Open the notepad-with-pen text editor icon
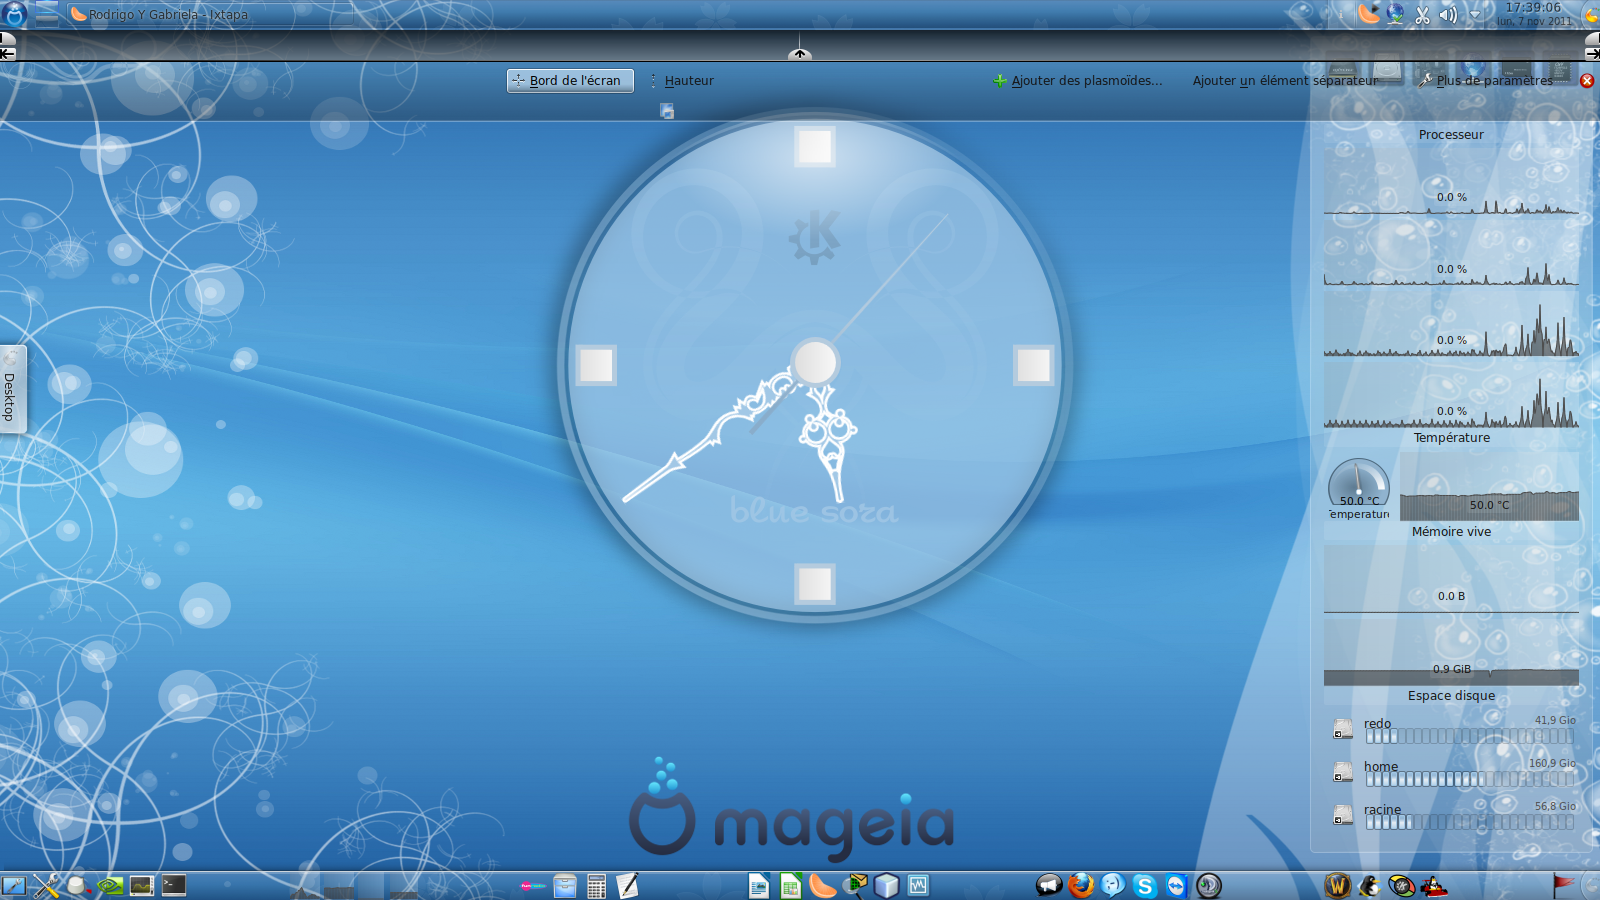This screenshot has width=1600, height=900. [628, 885]
